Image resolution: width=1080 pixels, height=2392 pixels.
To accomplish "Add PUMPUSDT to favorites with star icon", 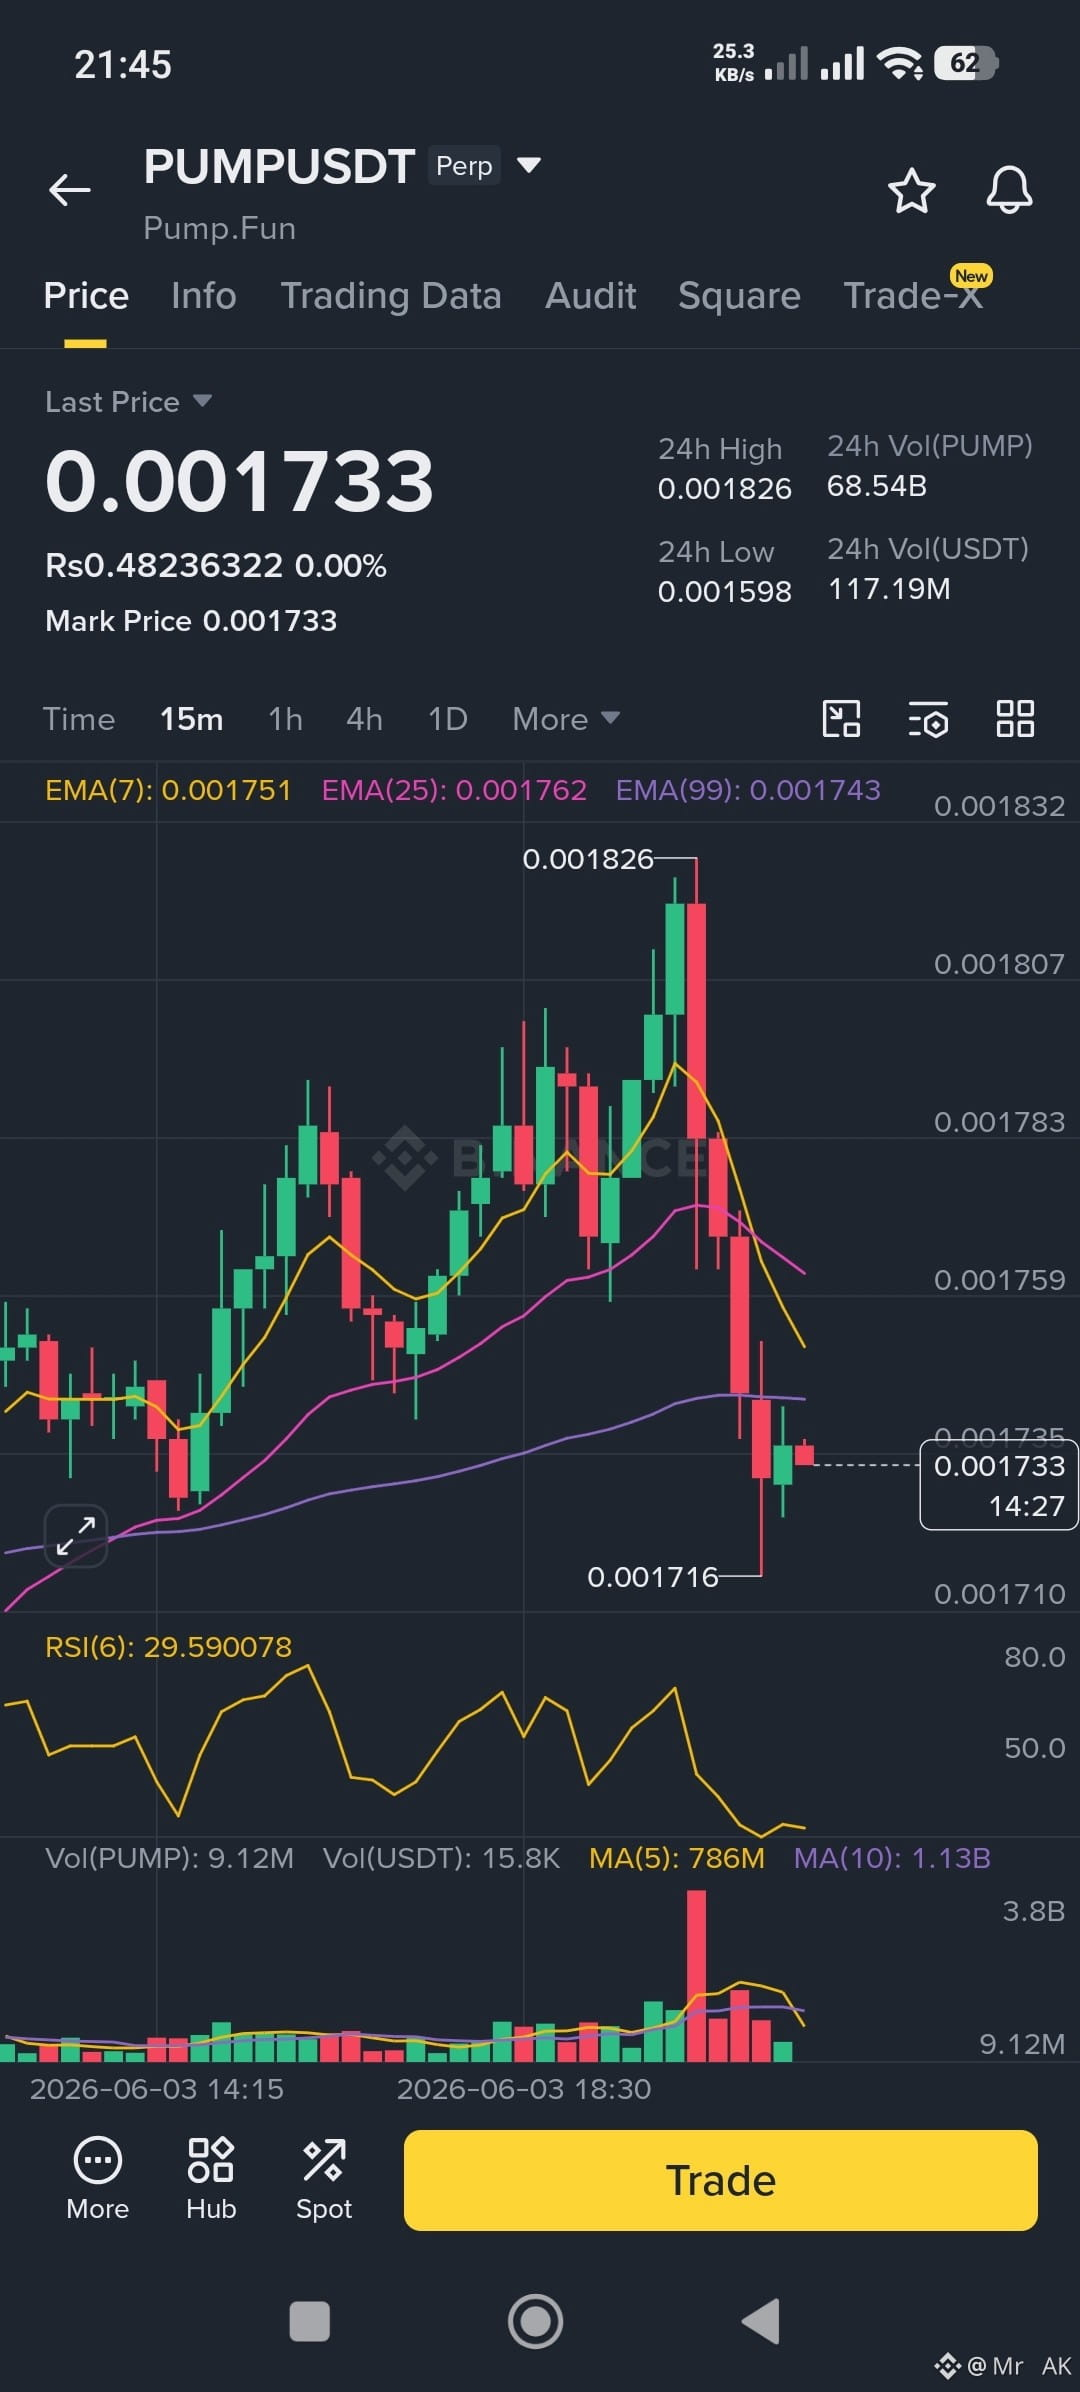I will (x=911, y=190).
